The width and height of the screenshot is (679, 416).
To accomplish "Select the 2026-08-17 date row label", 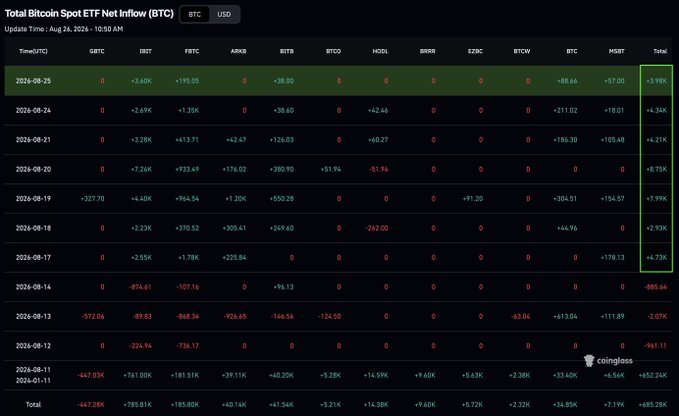I will click(x=33, y=258).
